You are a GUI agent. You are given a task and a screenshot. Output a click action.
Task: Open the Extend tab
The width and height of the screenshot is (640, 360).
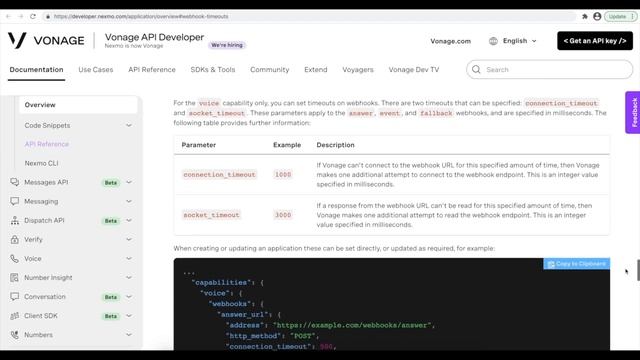pyautogui.click(x=316, y=70)
